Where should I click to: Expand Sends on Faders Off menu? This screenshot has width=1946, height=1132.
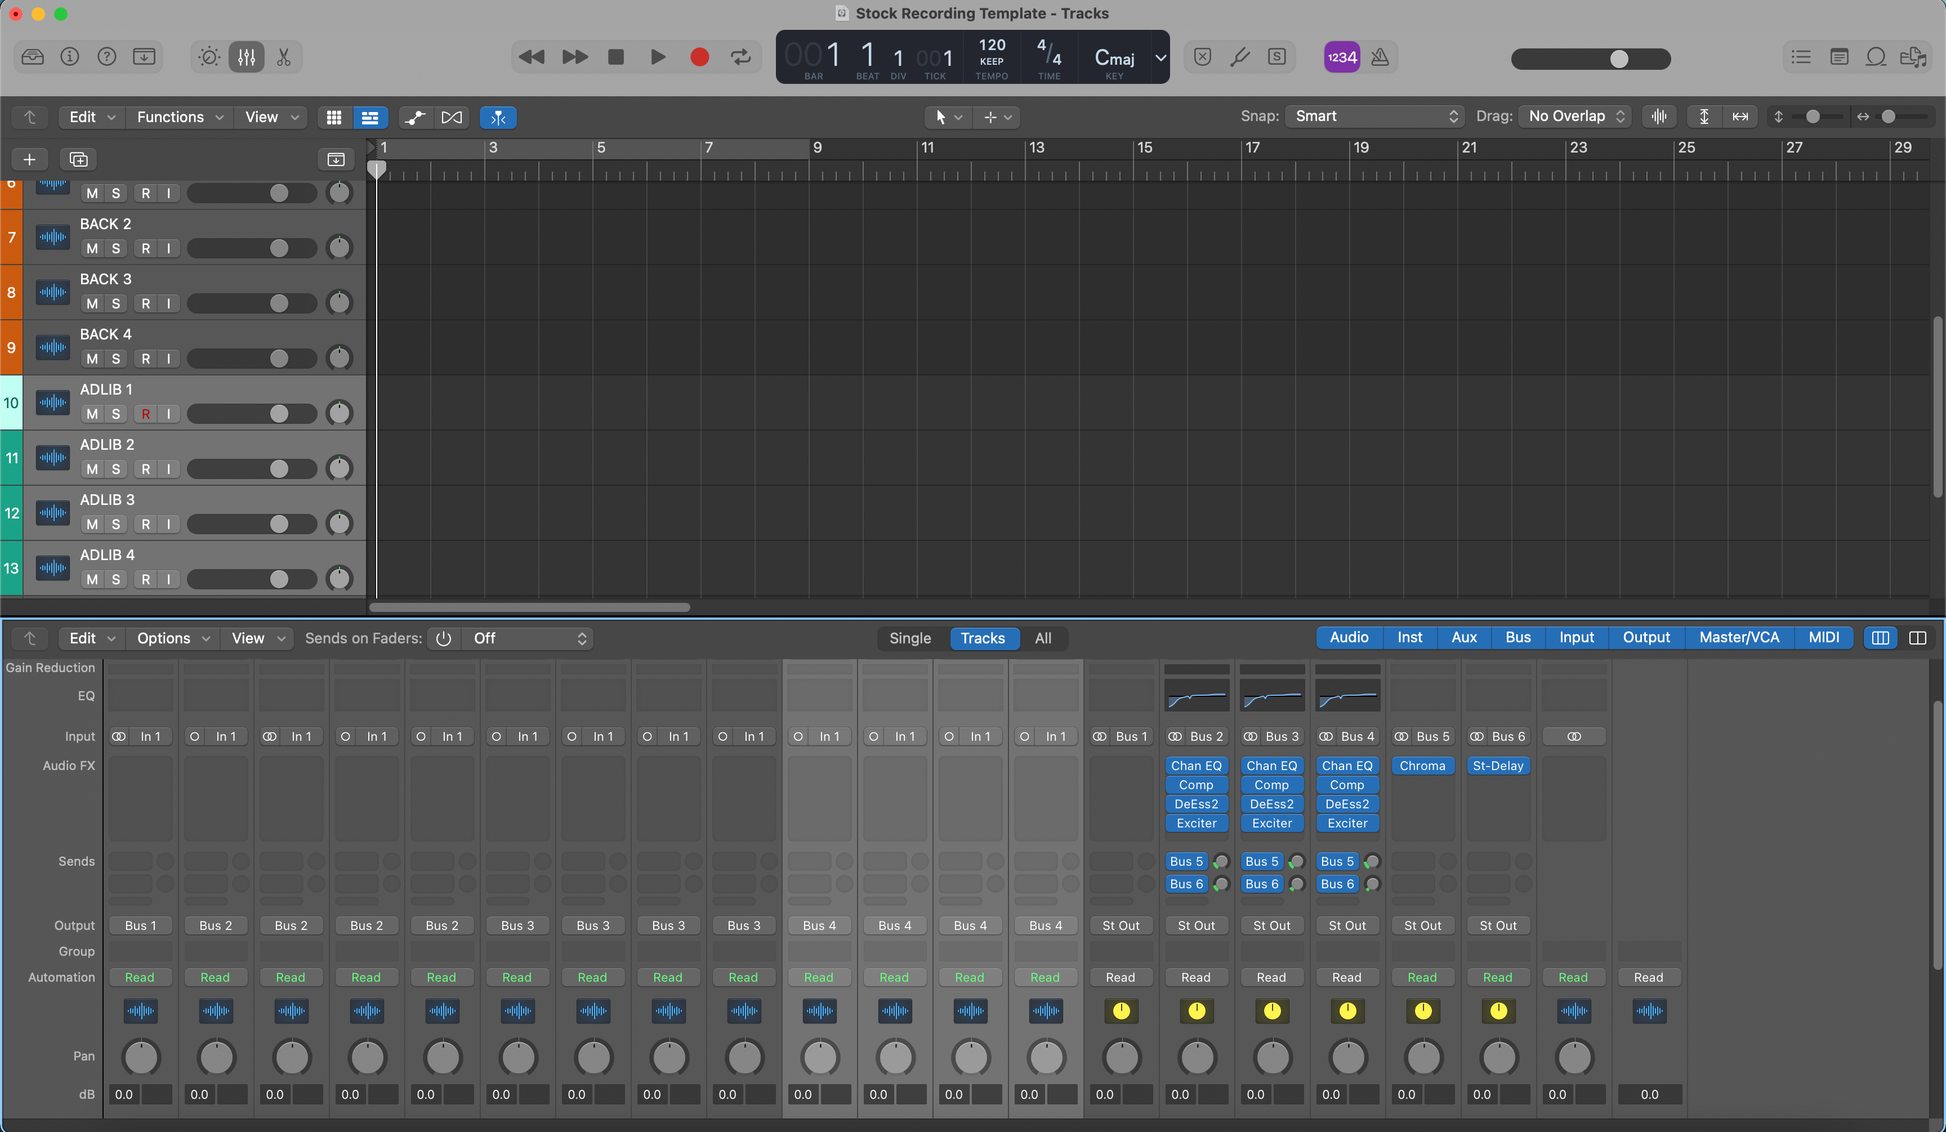(x=527, y=638)
